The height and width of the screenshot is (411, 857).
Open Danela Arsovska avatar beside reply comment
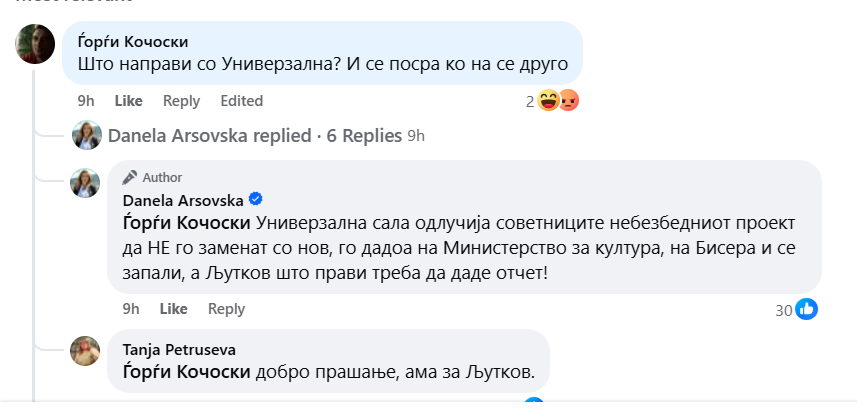click(85, 183)
